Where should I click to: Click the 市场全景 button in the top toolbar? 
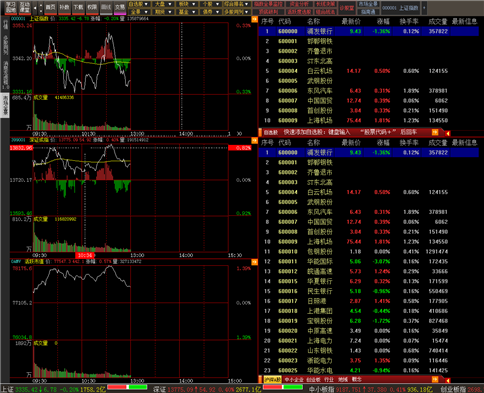368,4
